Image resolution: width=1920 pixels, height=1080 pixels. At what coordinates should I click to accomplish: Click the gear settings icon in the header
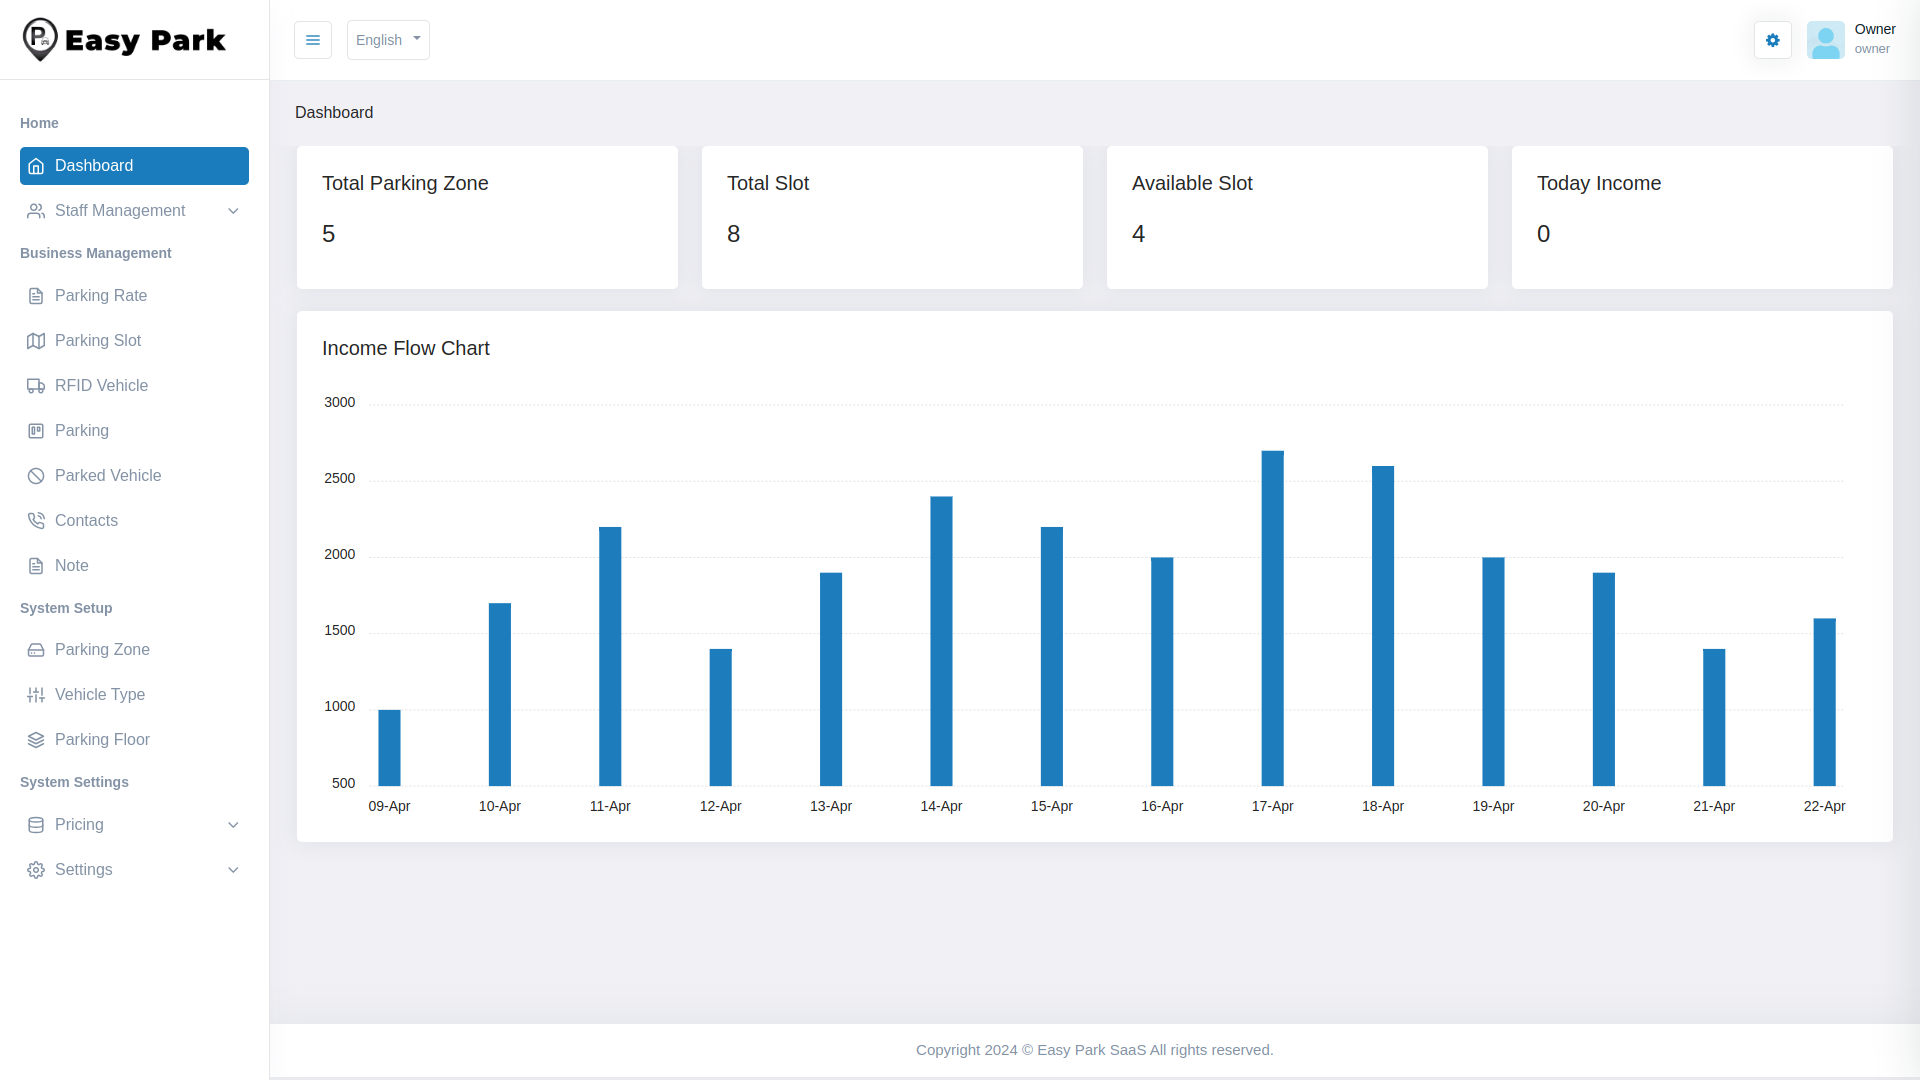1772,40
